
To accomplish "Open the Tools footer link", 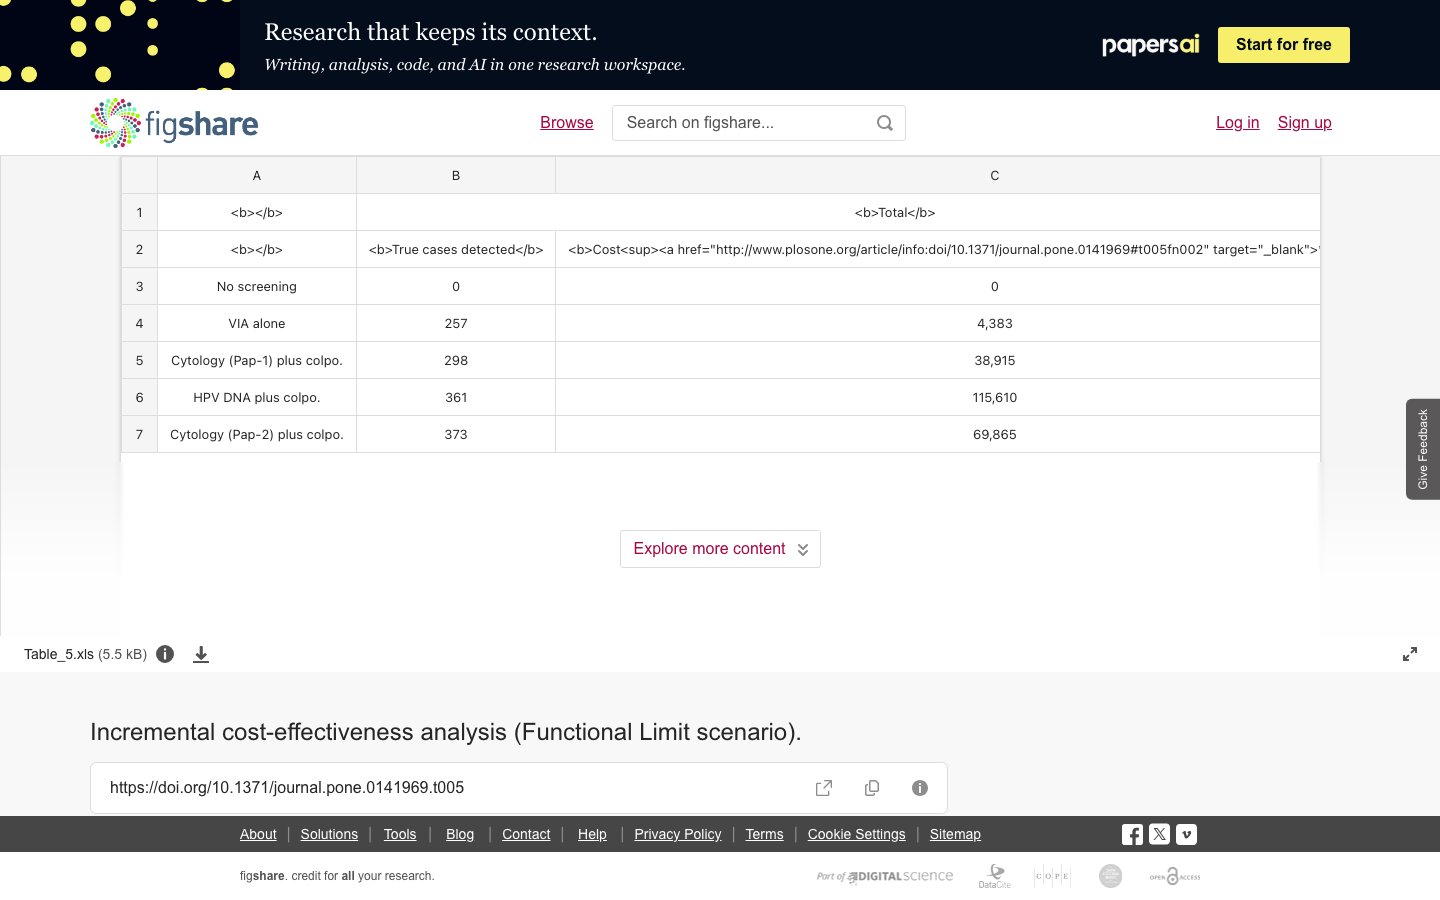I will tap(400, 834).
